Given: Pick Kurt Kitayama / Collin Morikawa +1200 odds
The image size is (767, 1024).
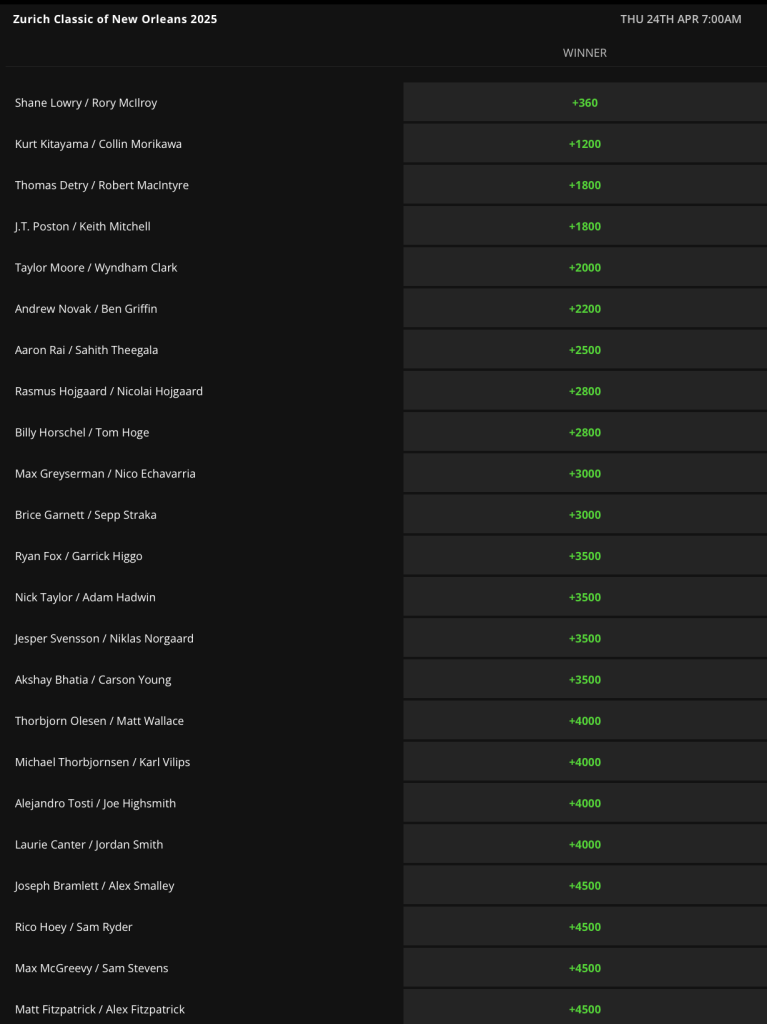Looking at the screenshot, I should tap(585, 144).
